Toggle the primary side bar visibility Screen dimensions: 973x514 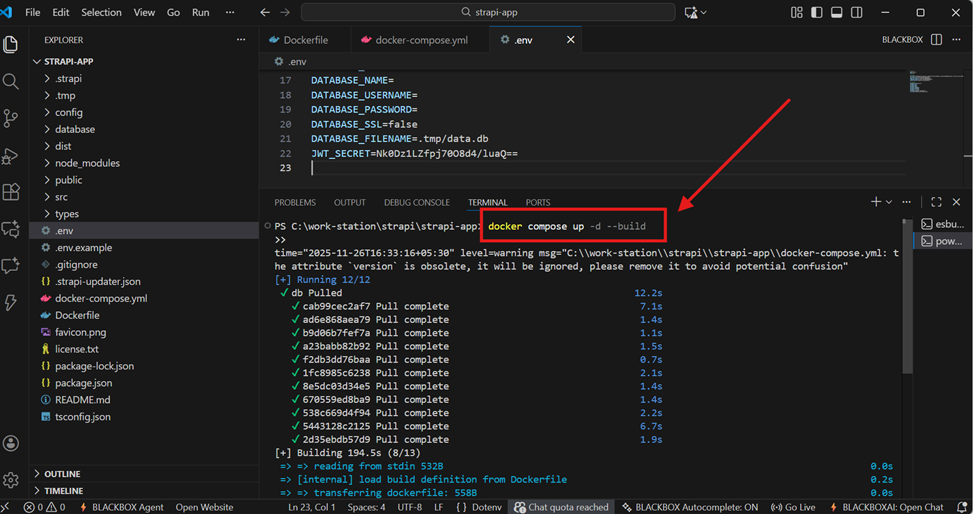(x=817, y=12)
